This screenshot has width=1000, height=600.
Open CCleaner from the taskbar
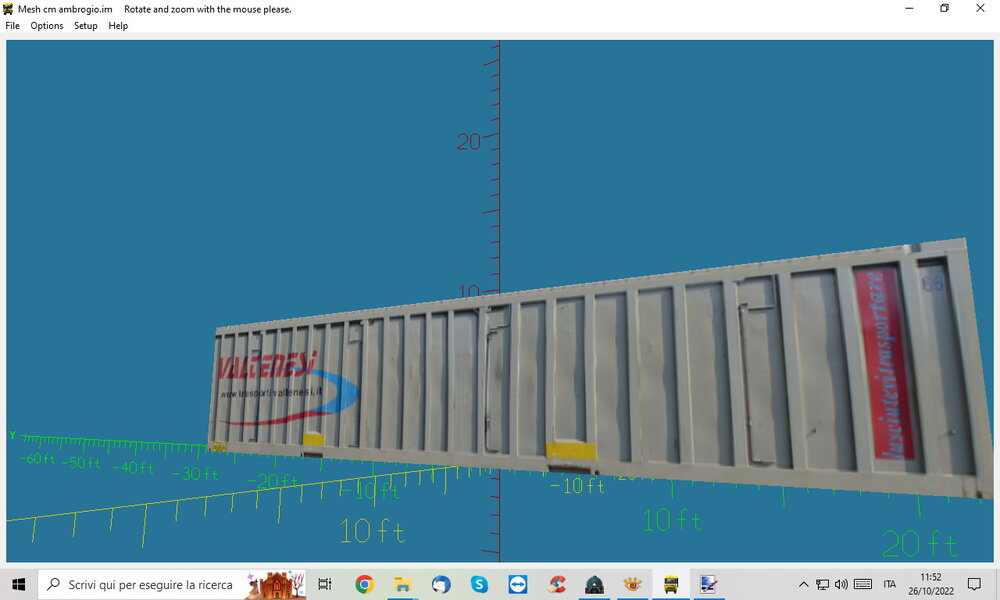(556, 584)
